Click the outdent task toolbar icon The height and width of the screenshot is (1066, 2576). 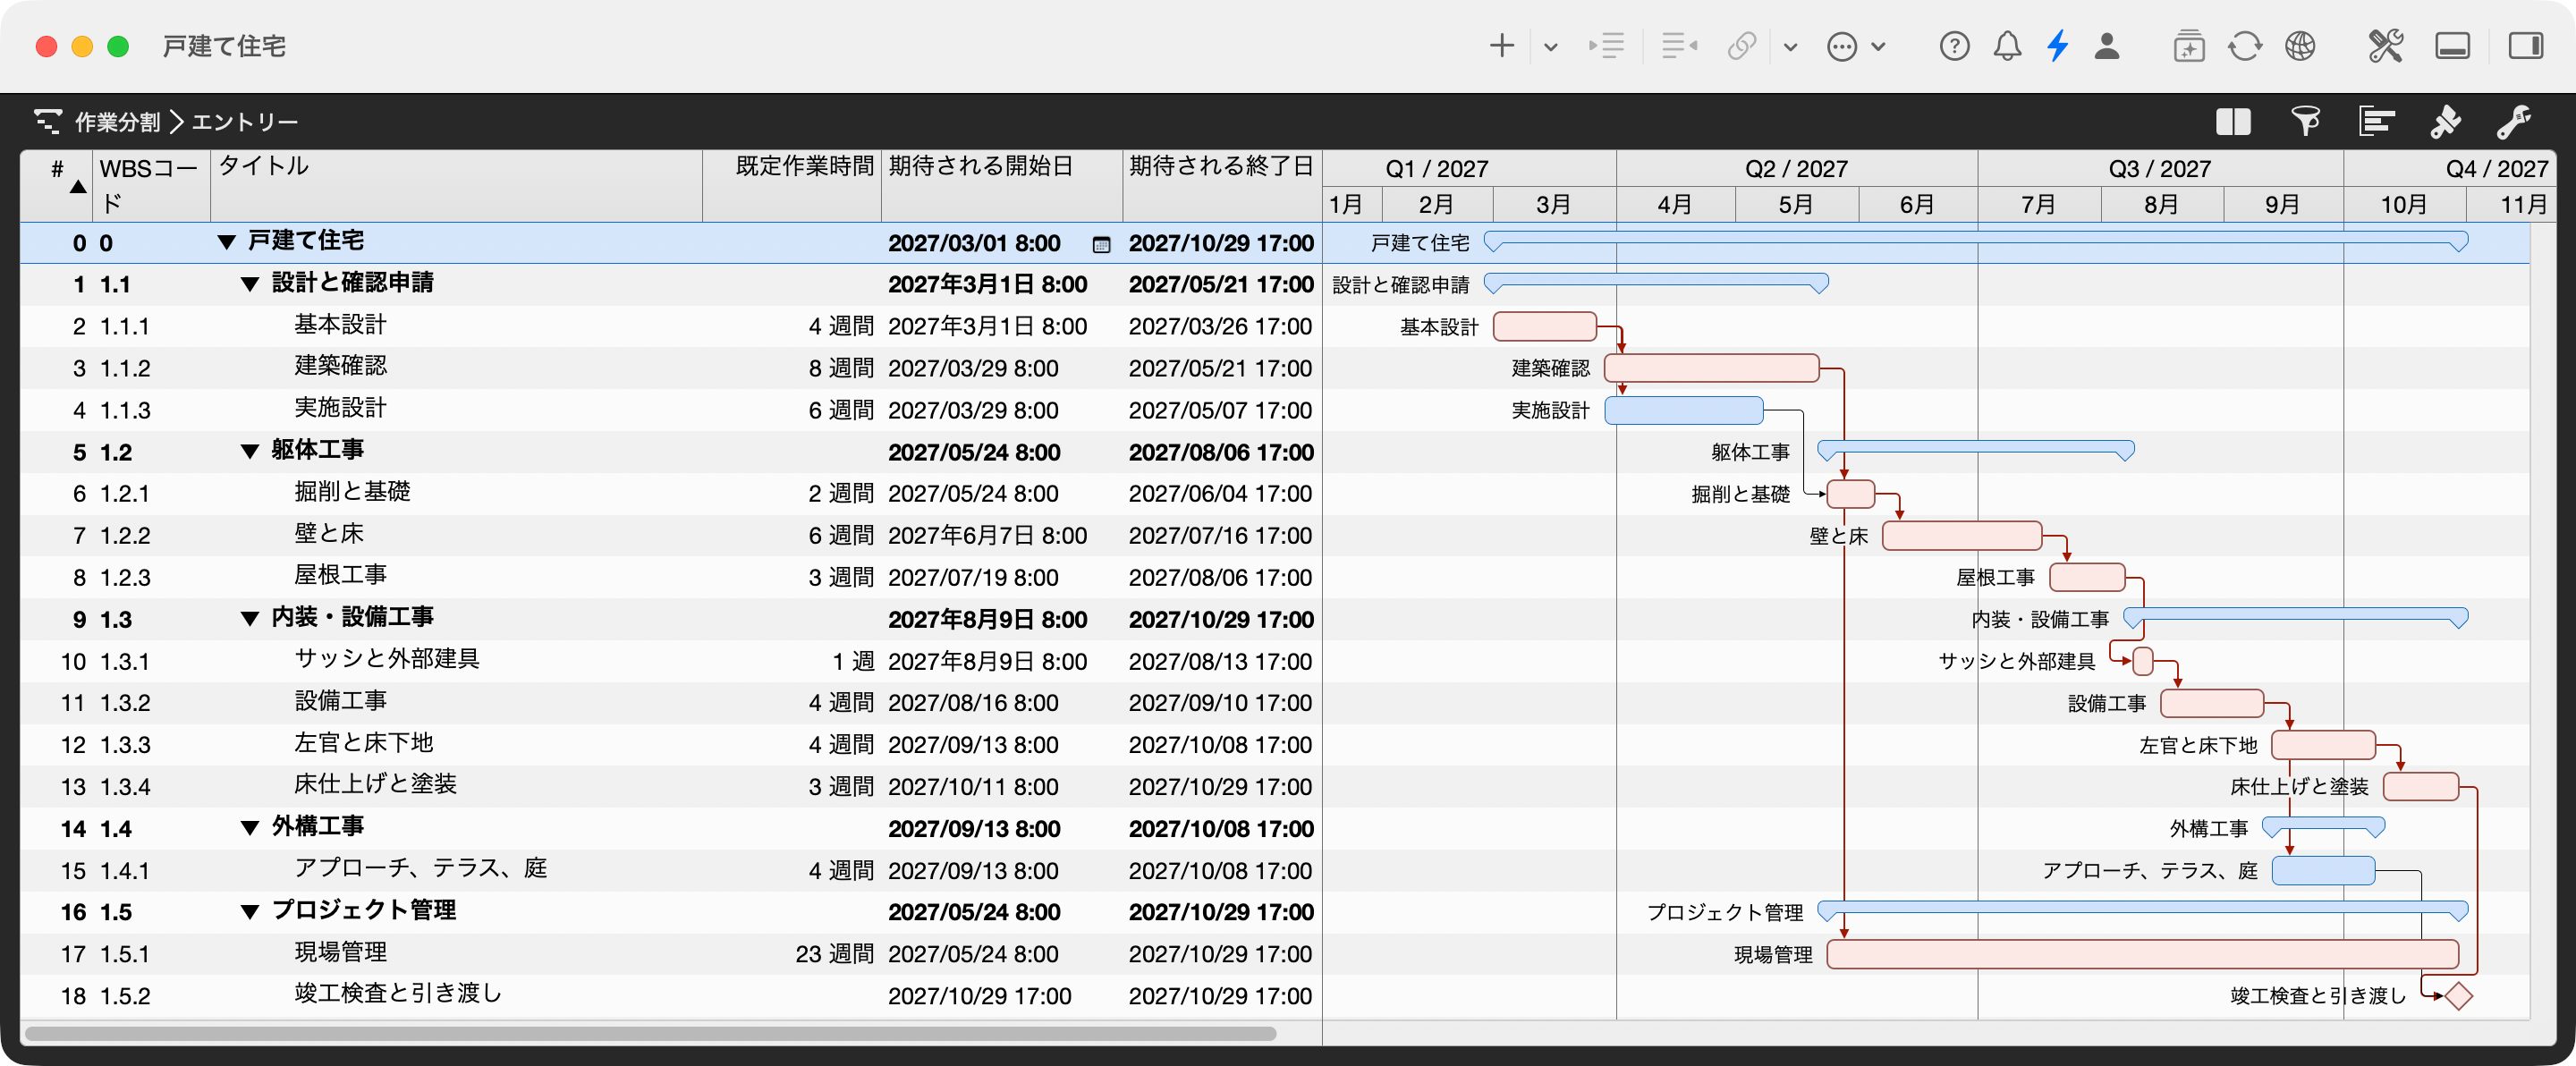click(x=1679, y=46)
